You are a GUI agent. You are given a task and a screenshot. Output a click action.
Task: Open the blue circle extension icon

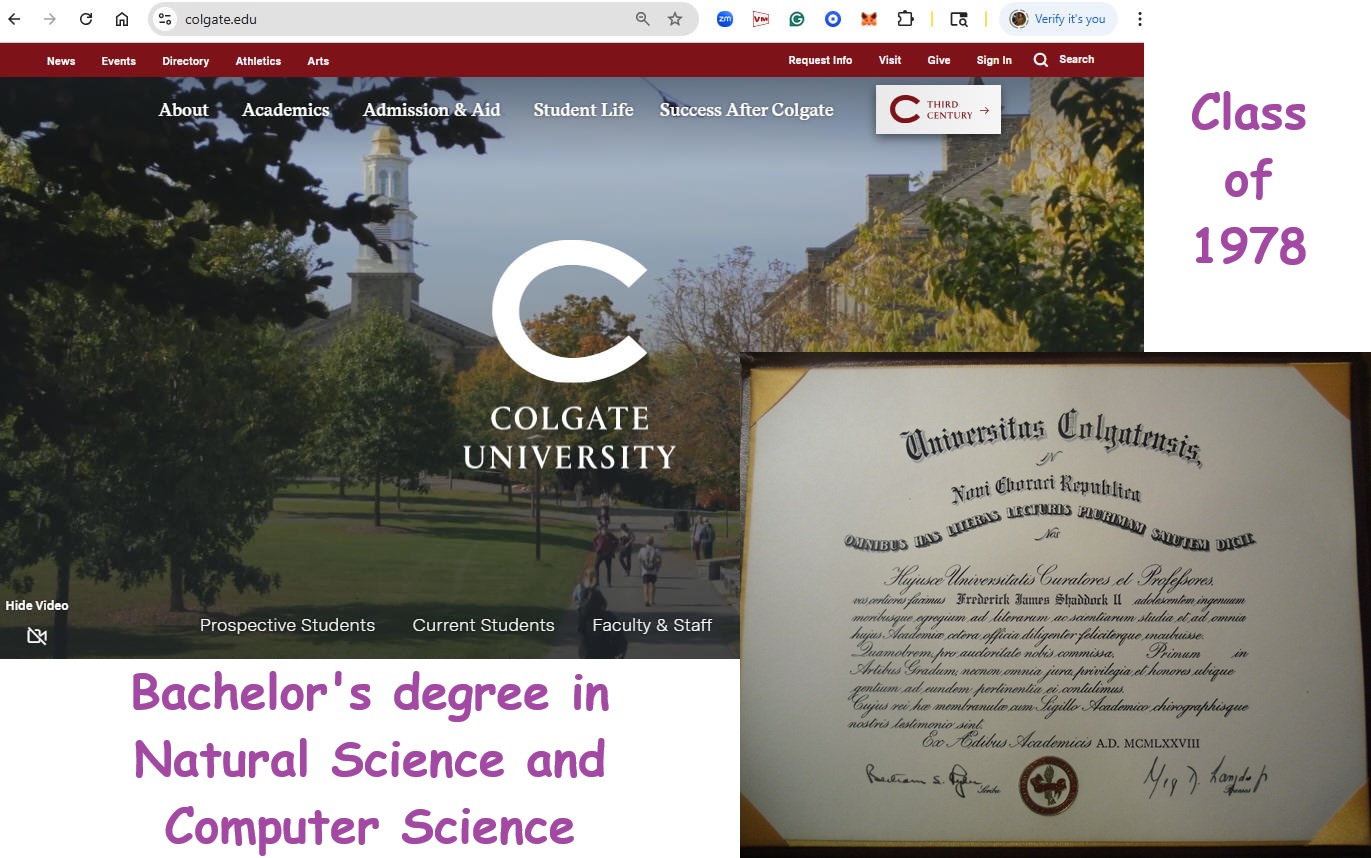coord(833,19)
